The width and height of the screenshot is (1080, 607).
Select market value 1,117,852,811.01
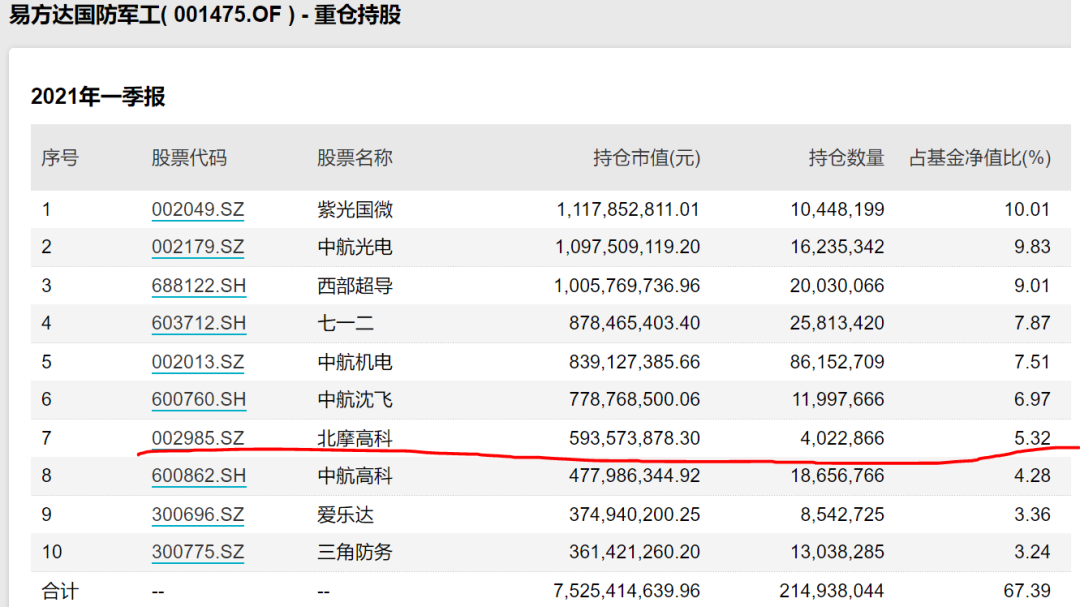pos(628,209)
